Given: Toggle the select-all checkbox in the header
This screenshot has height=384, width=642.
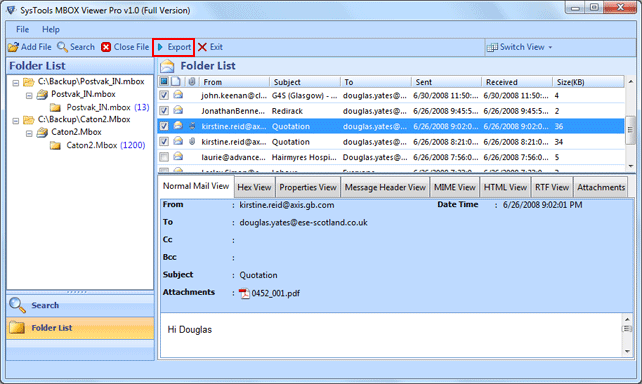Looking at the screenshot, I should coord(164,81).
